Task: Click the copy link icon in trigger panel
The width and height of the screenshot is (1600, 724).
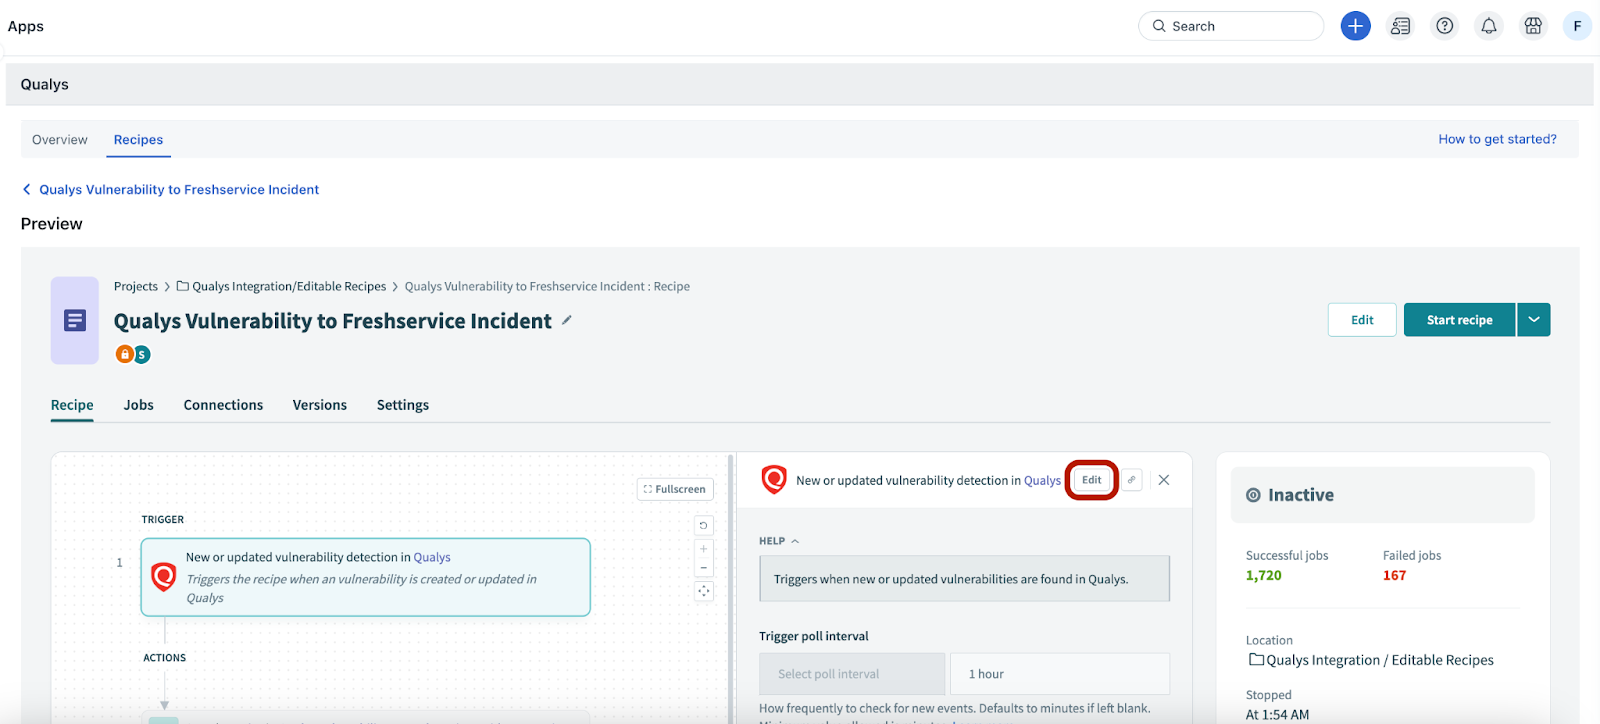Action: point(1131,480)
